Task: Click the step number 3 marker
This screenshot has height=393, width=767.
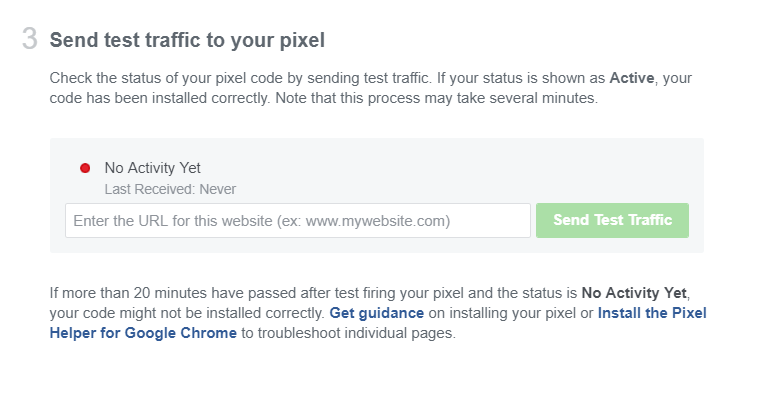Action: pos(29,39)
